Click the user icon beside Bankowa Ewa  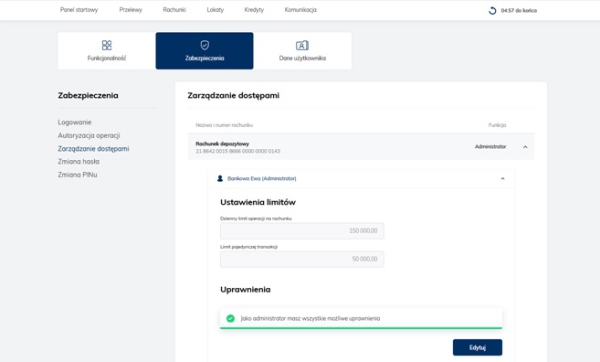pyautogui.click(x=220, y=178)
